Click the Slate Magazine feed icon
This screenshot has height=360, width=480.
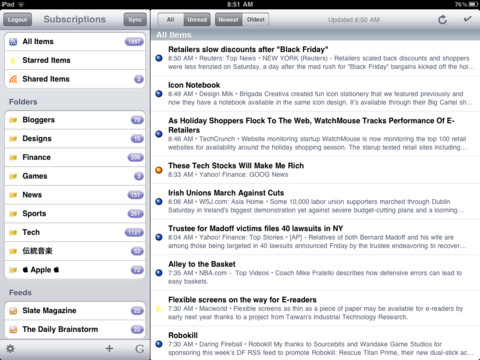13,311
